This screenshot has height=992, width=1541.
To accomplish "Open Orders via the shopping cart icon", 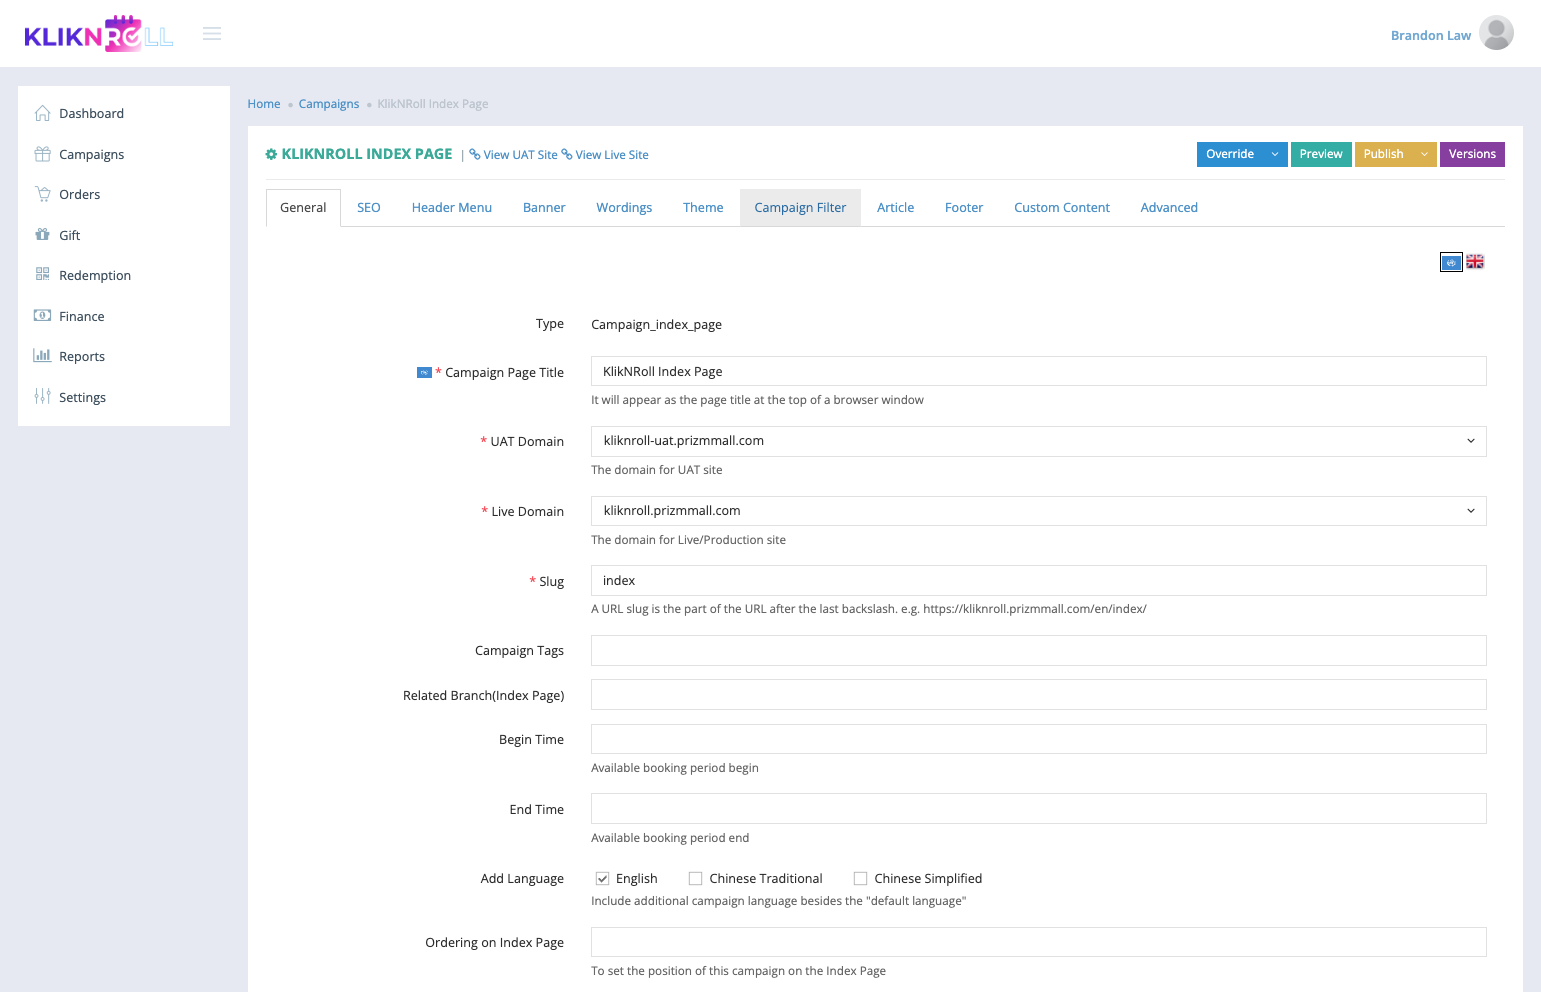I will click(x=42, y=194).
